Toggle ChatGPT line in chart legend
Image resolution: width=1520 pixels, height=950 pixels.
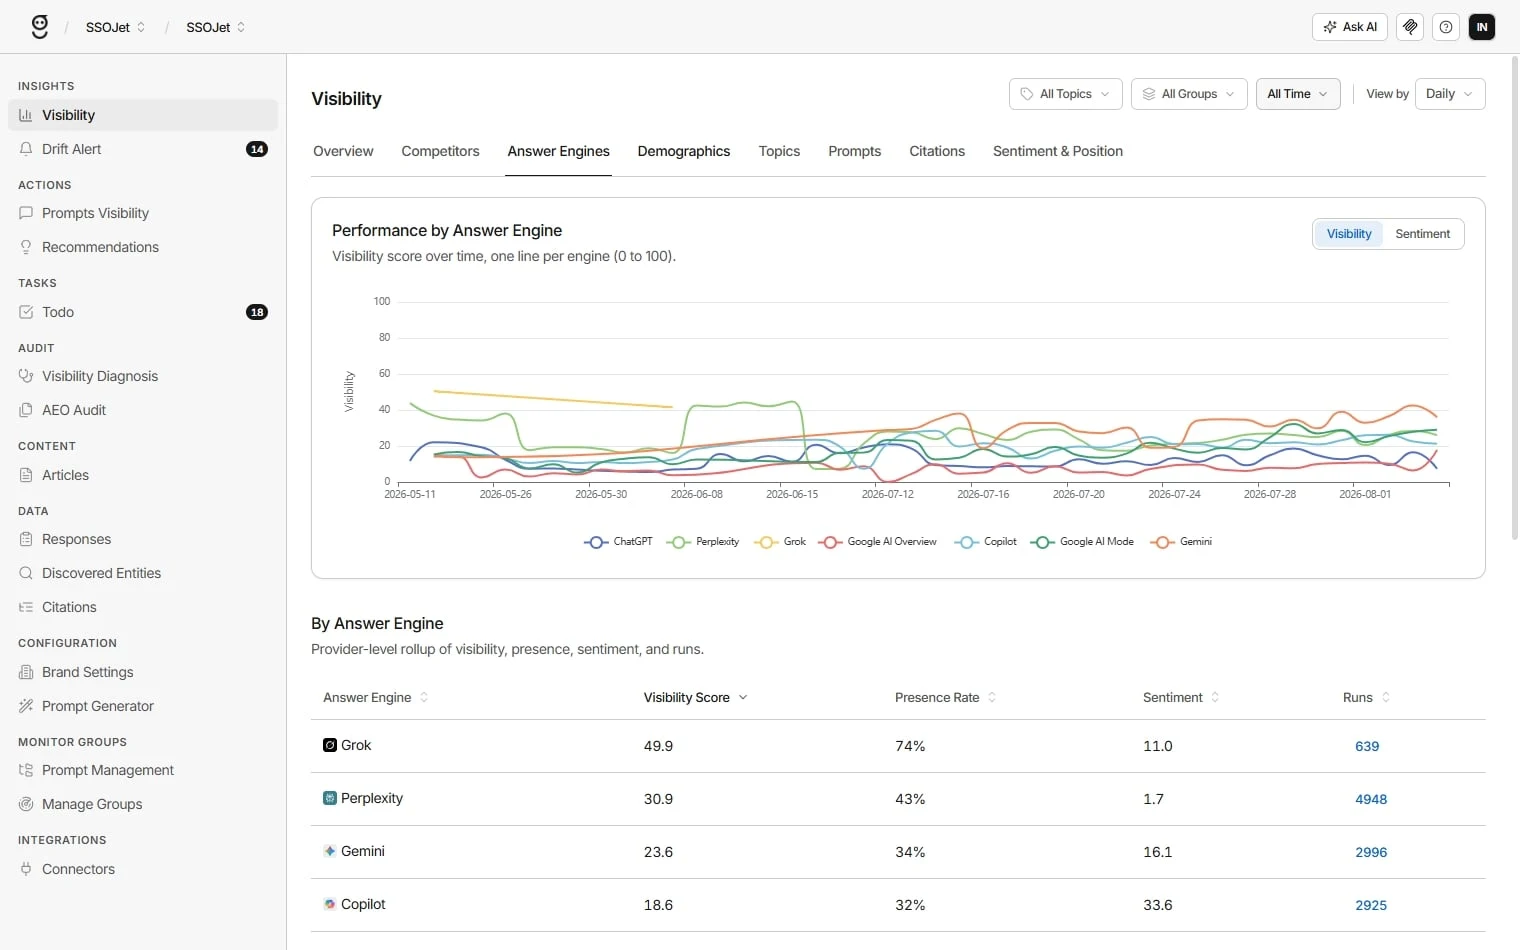point(618,542)
